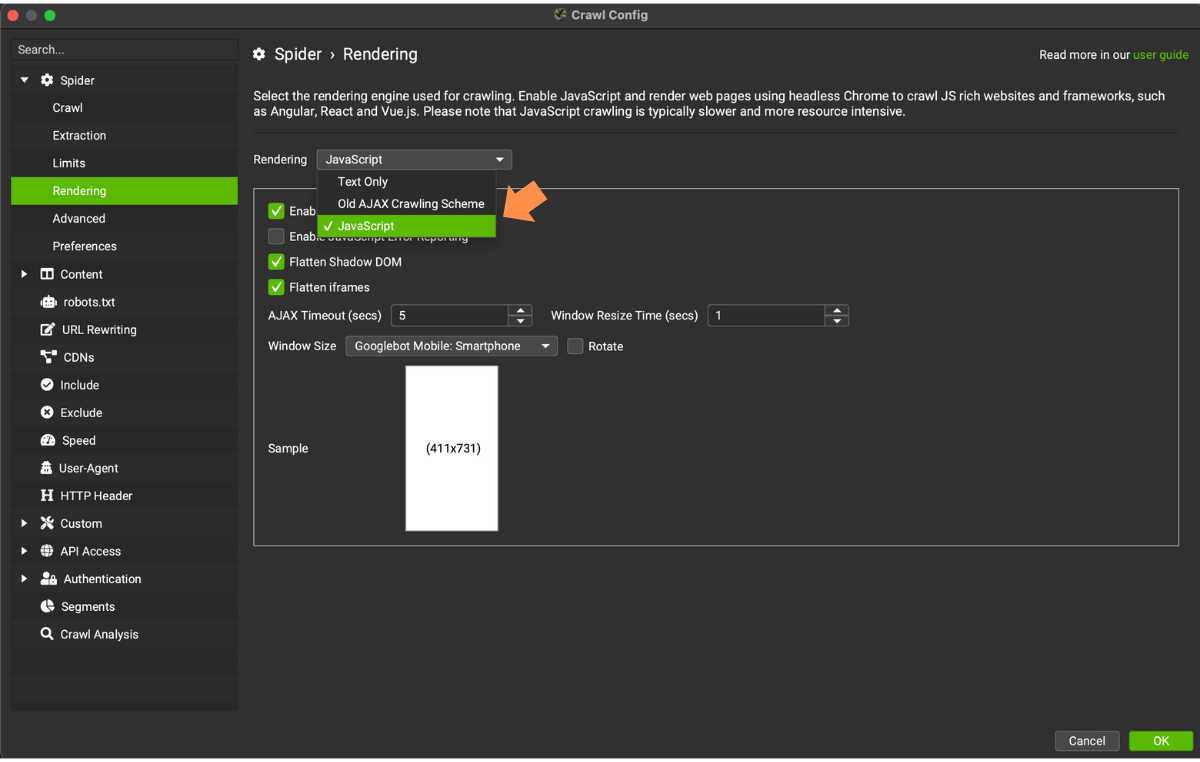Uncheck the Flatten iframes option
Image resolution: width=1200 pixels, height=762 pixels.
[276, 287]
